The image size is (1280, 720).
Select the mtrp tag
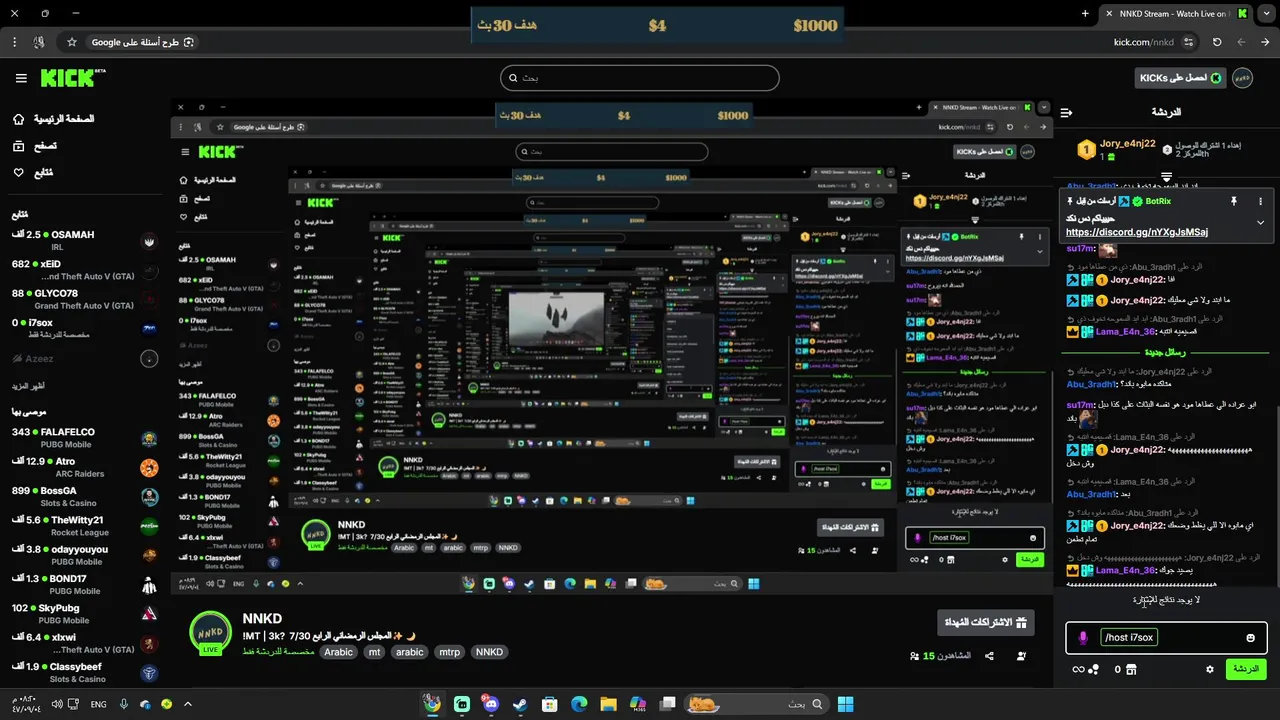(450, 652)
